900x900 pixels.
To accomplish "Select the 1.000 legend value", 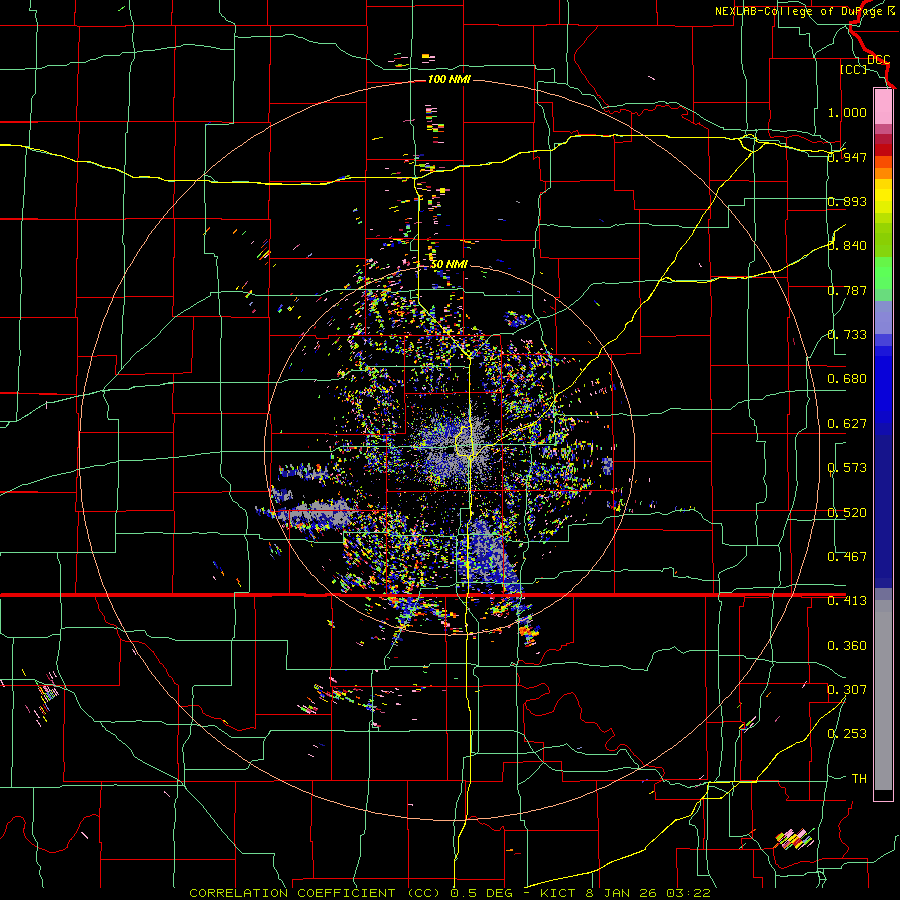I will (x=847, y=112).
